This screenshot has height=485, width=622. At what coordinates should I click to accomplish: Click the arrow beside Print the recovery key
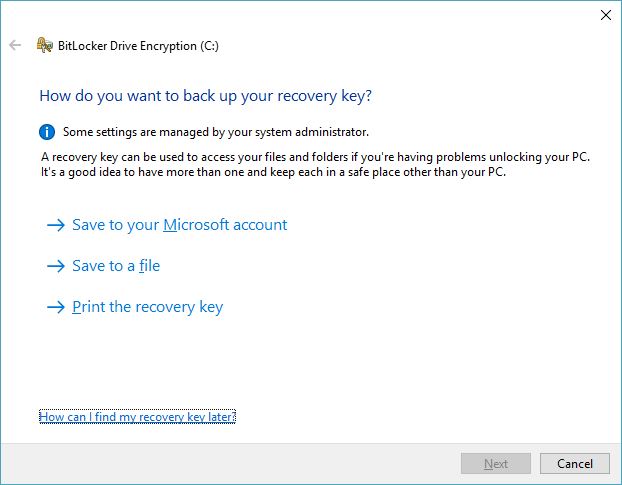point(56,307)
